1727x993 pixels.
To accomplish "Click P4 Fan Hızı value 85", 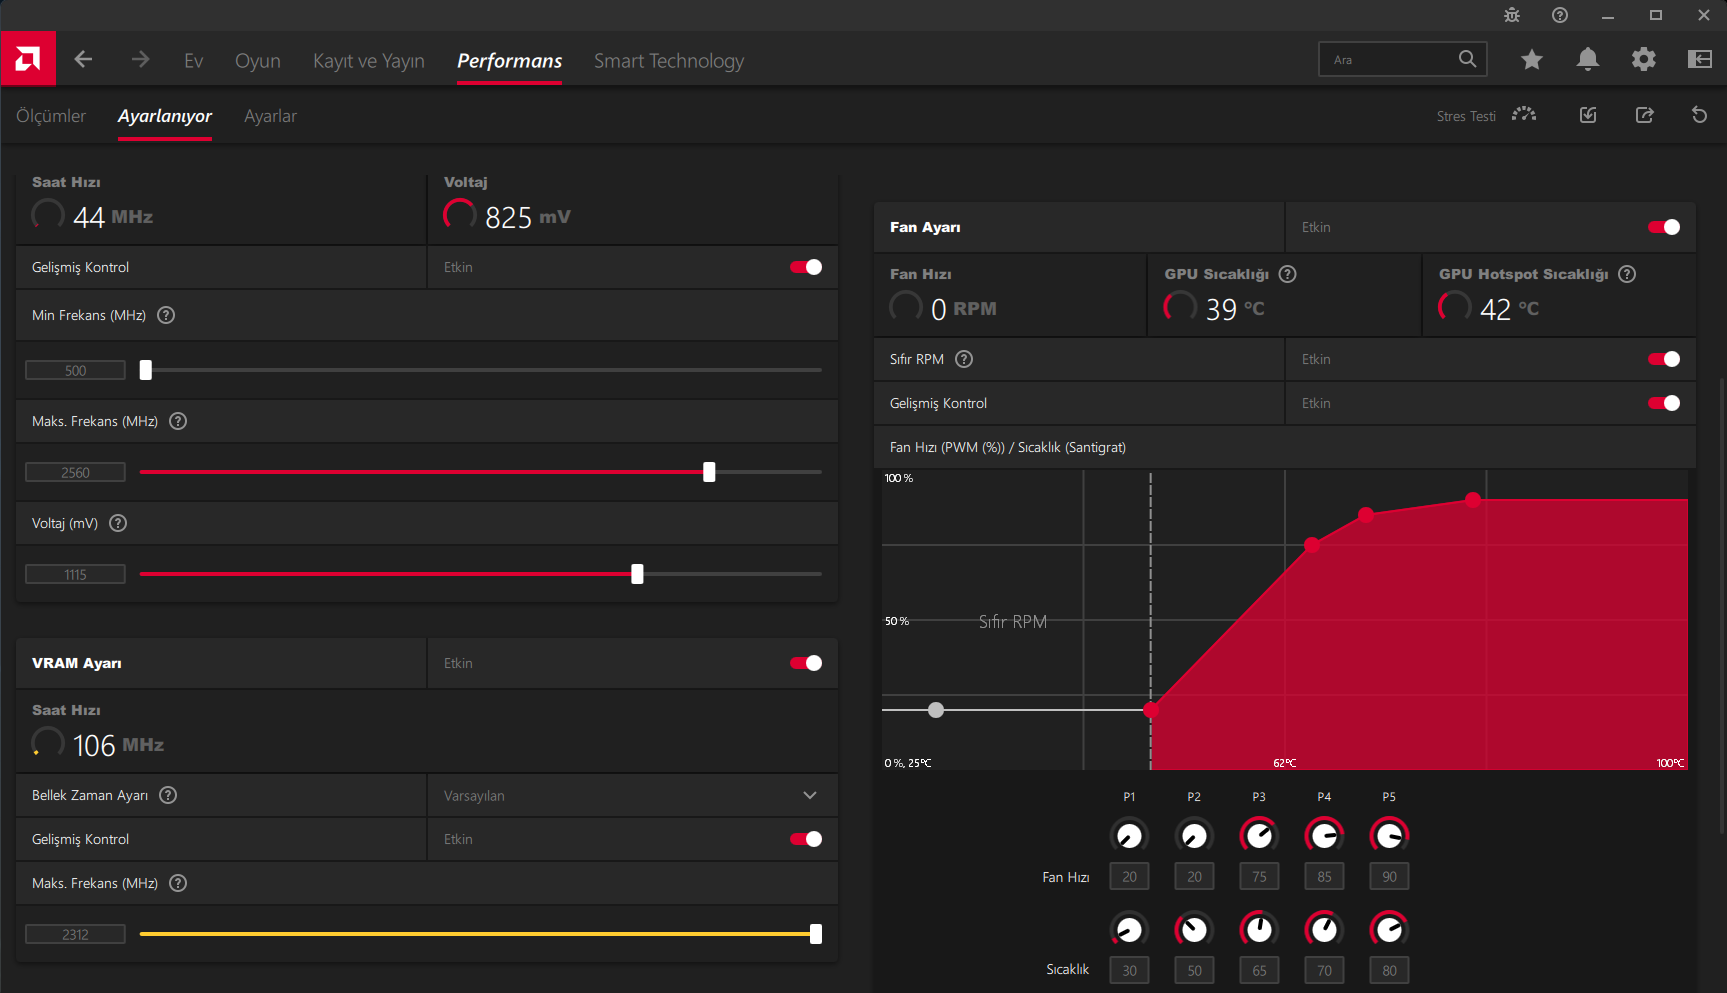I will (1324, 876).
